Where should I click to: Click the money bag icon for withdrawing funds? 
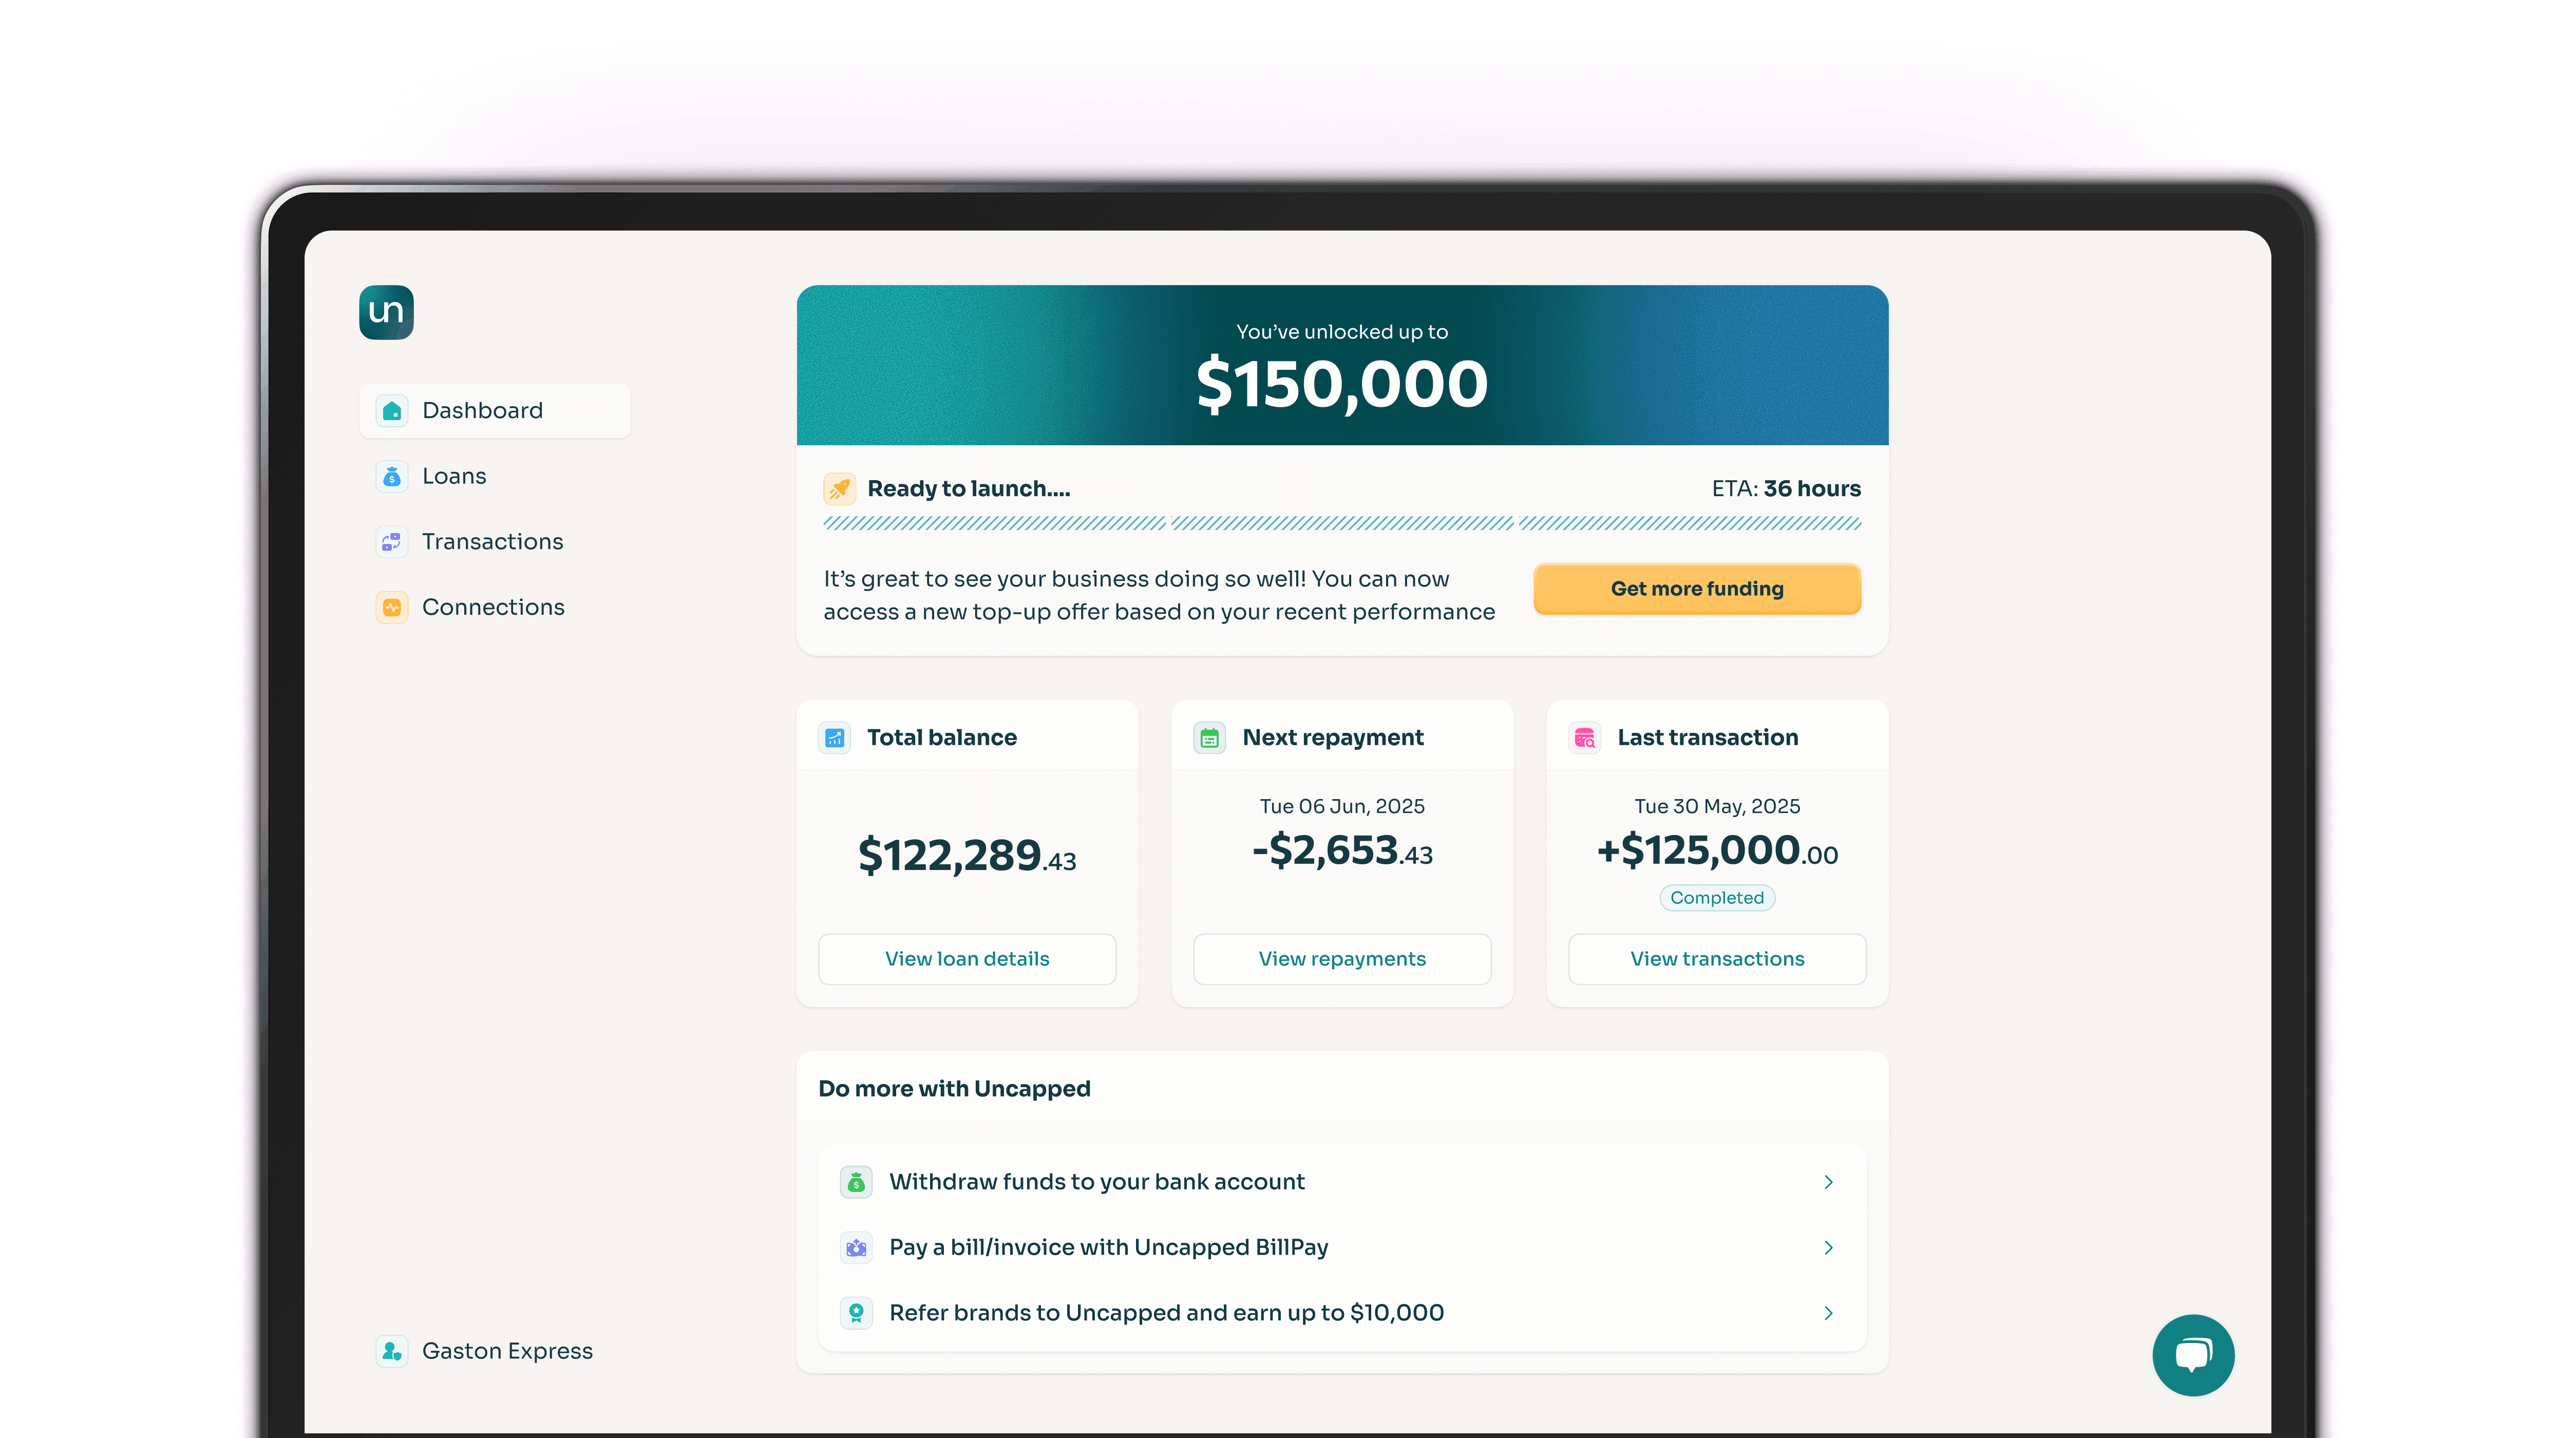[856, 1181]
